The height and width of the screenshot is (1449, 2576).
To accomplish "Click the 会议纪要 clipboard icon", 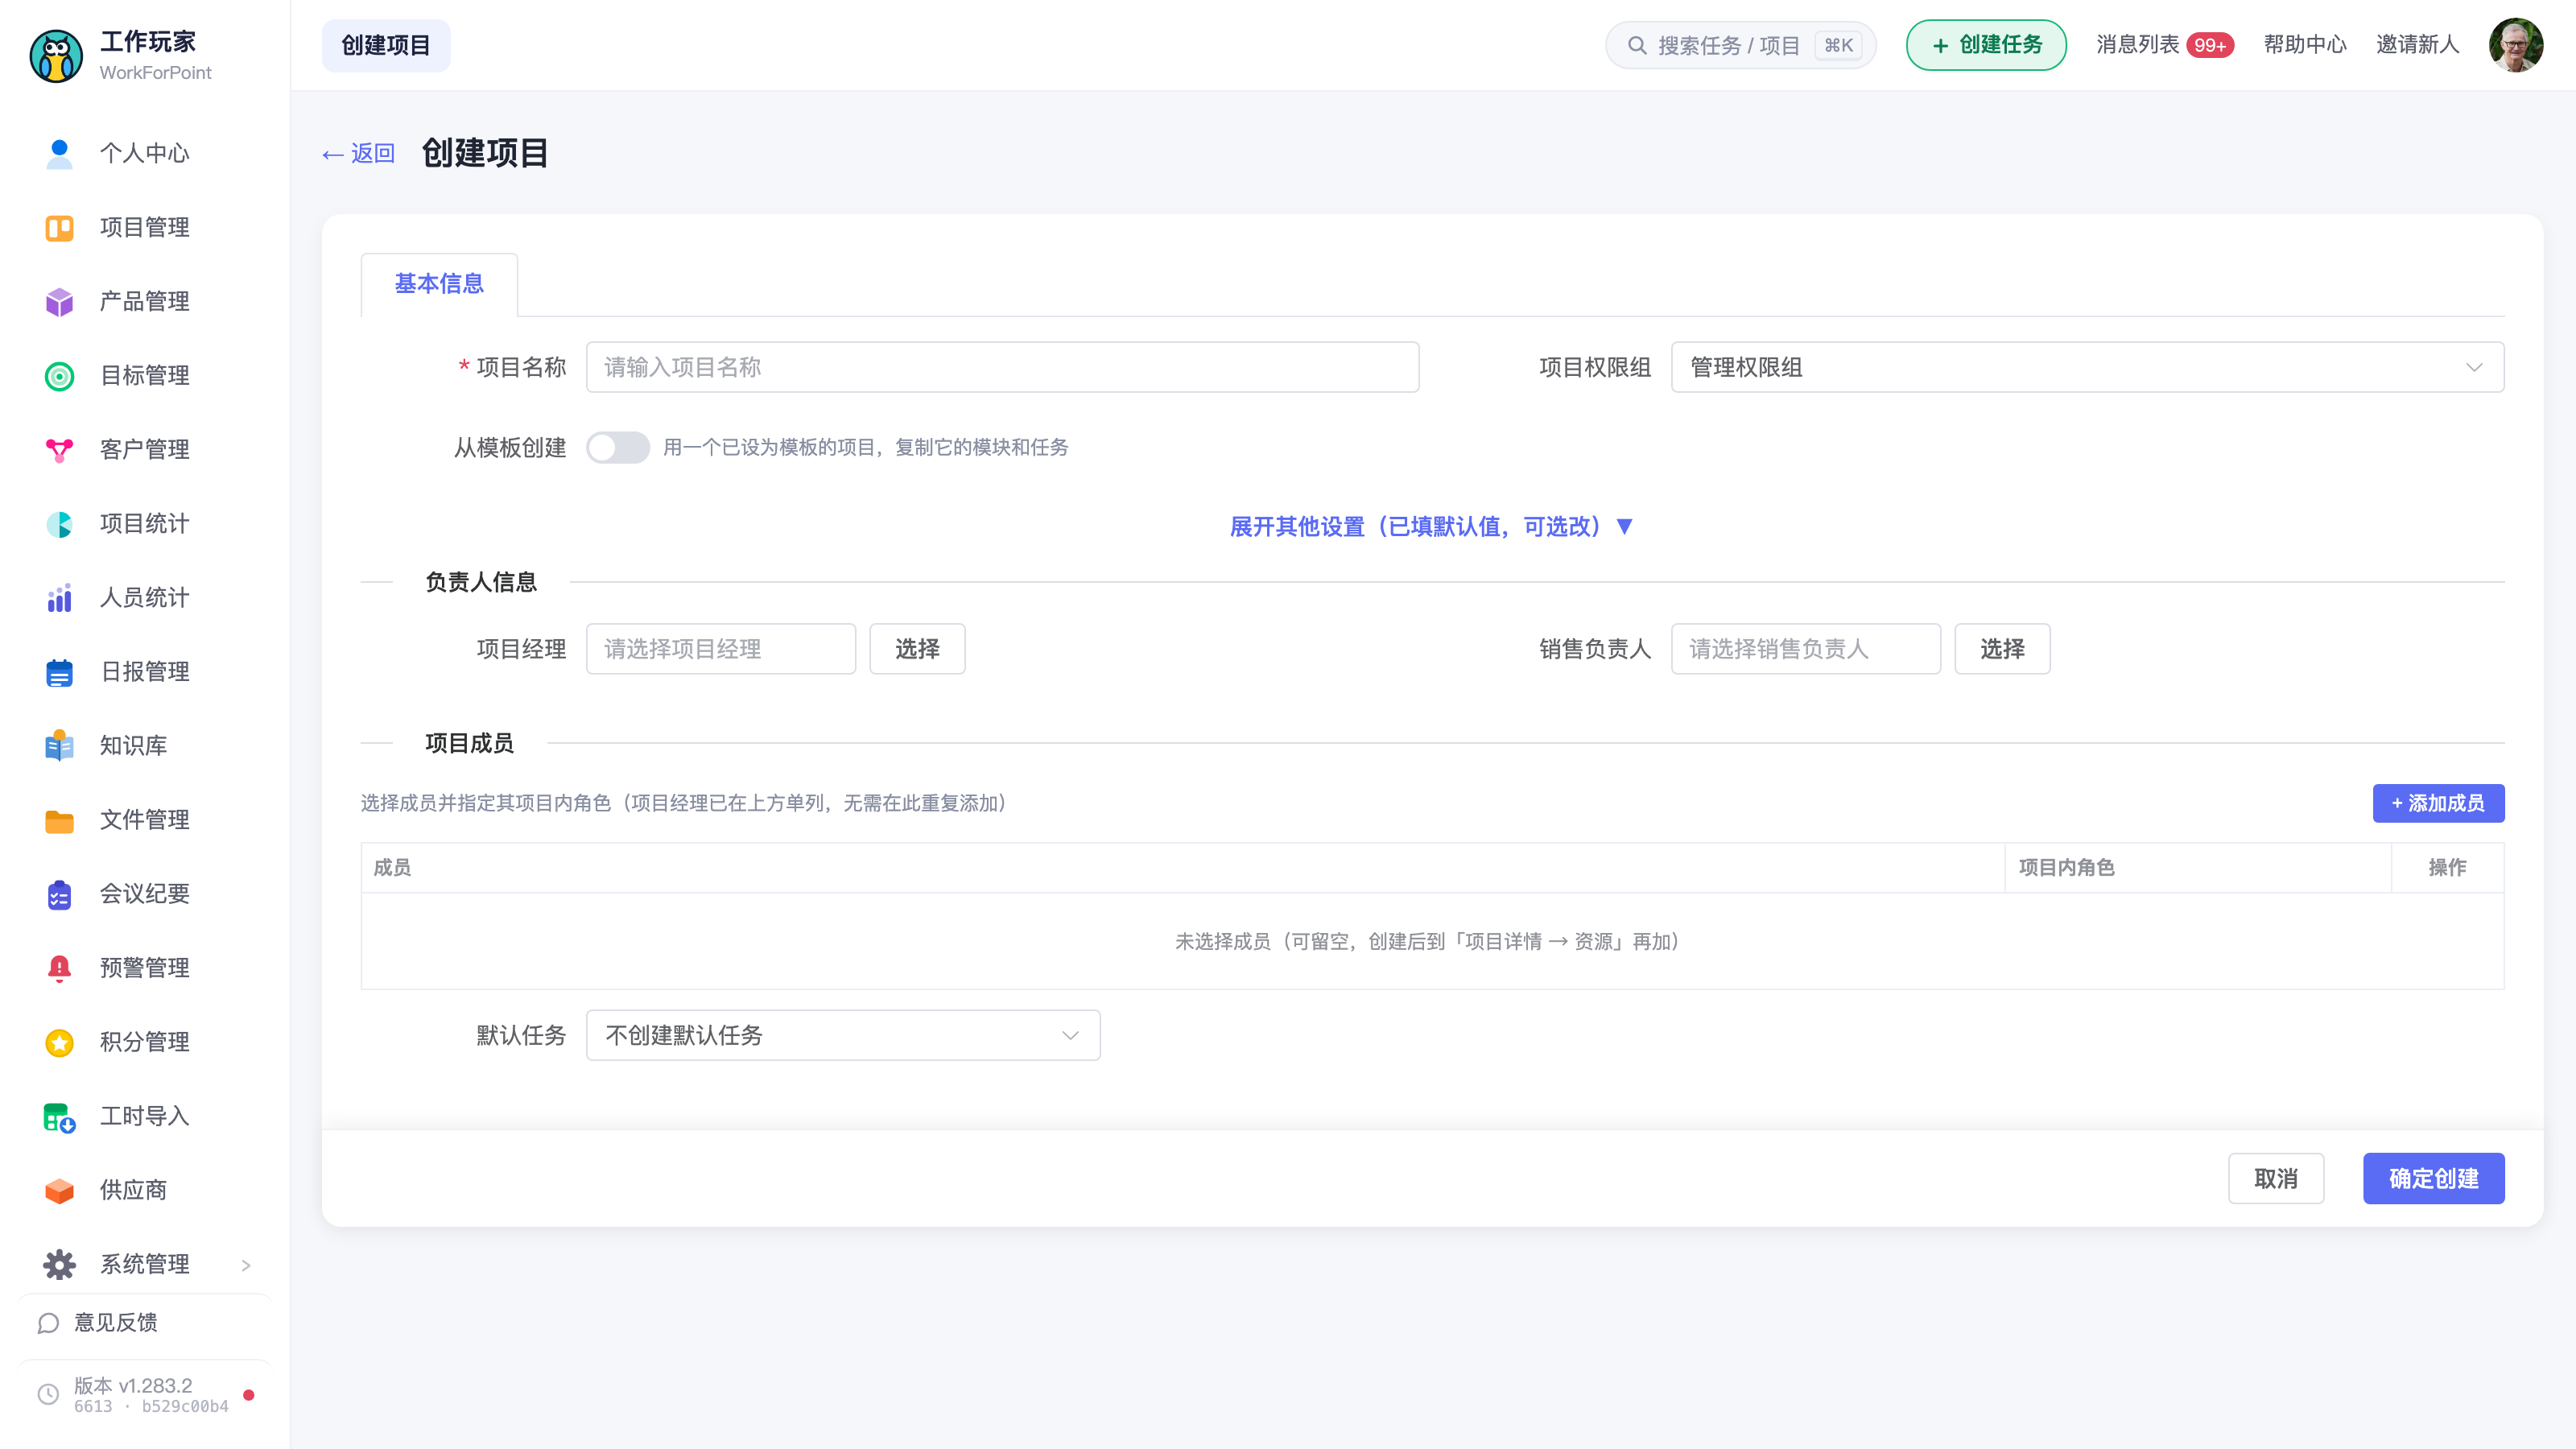I will pos(59,894).
